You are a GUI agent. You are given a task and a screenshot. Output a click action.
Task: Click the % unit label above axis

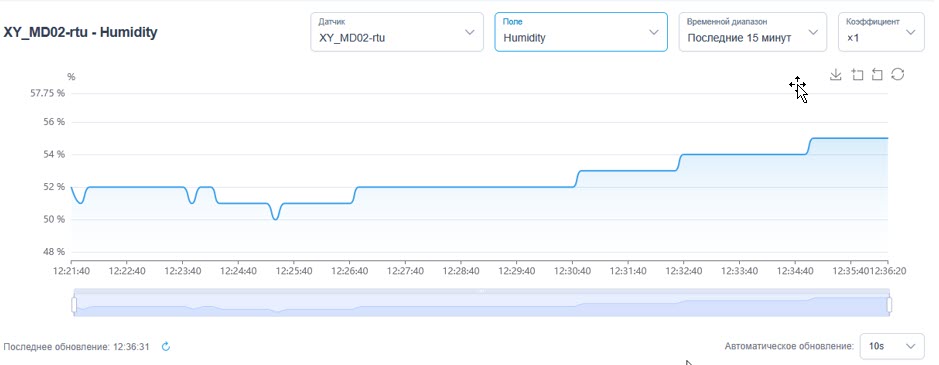click(71, 77)
